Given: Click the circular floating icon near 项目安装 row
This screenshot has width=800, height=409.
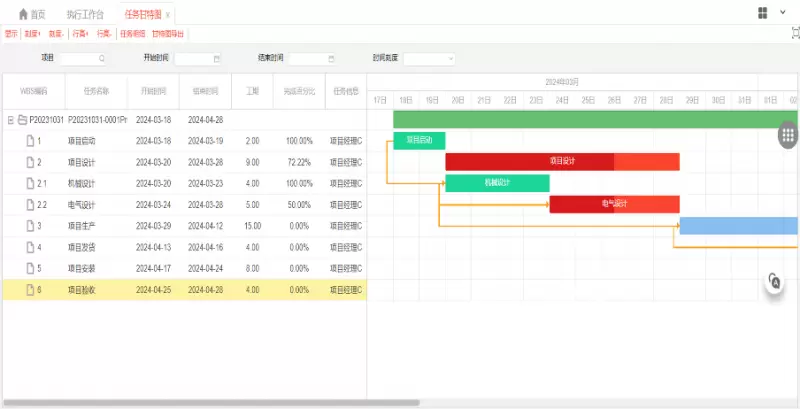Looking at the screenshot, I should tap(774, 281).
